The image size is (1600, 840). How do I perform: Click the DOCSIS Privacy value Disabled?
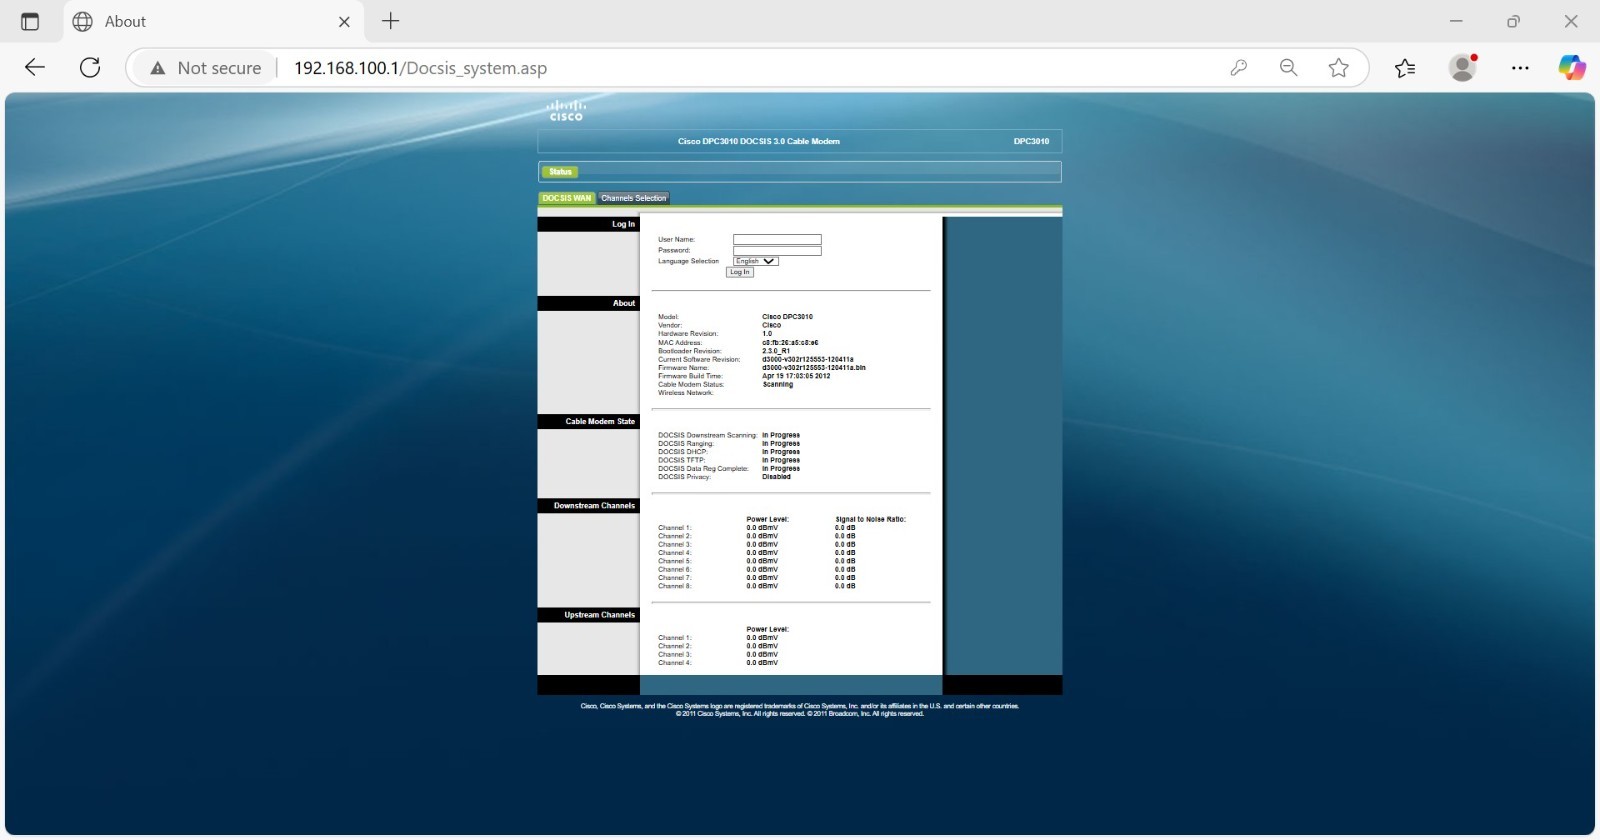point(776,477)
